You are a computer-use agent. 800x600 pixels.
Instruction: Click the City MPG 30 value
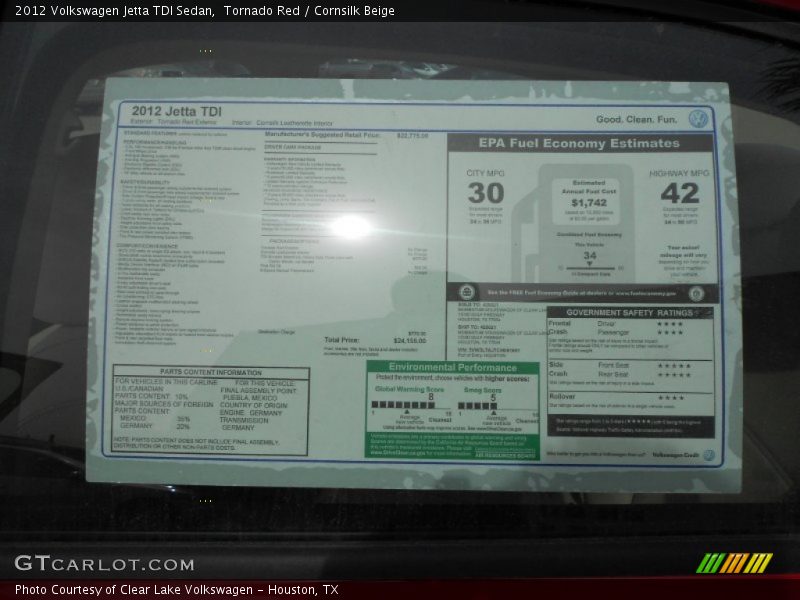pos(485,193)
